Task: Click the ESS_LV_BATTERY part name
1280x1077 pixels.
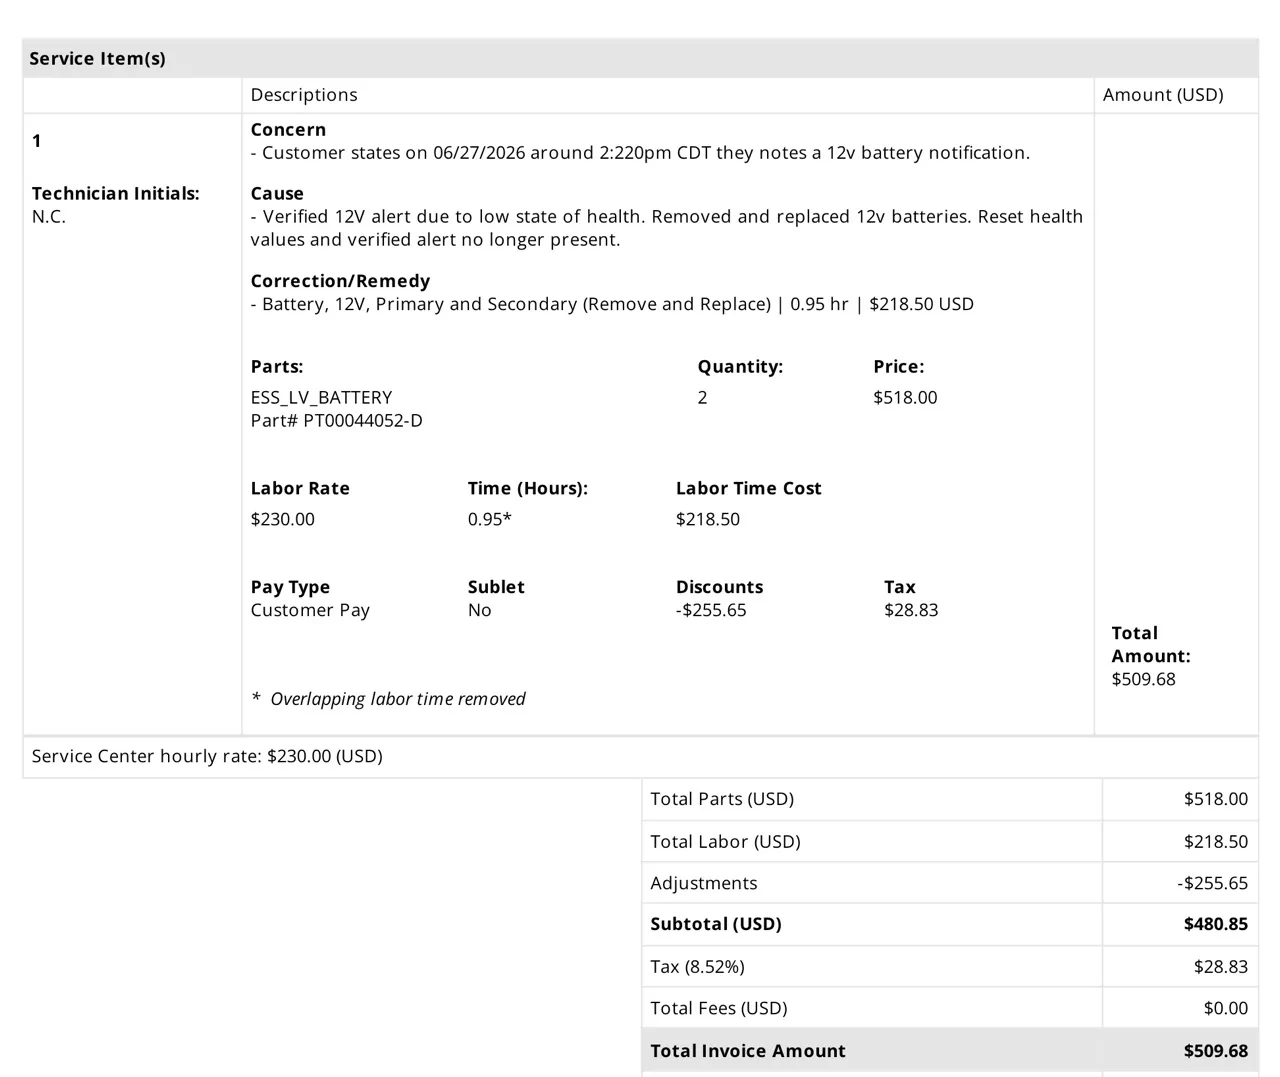Action: (321, 398)
